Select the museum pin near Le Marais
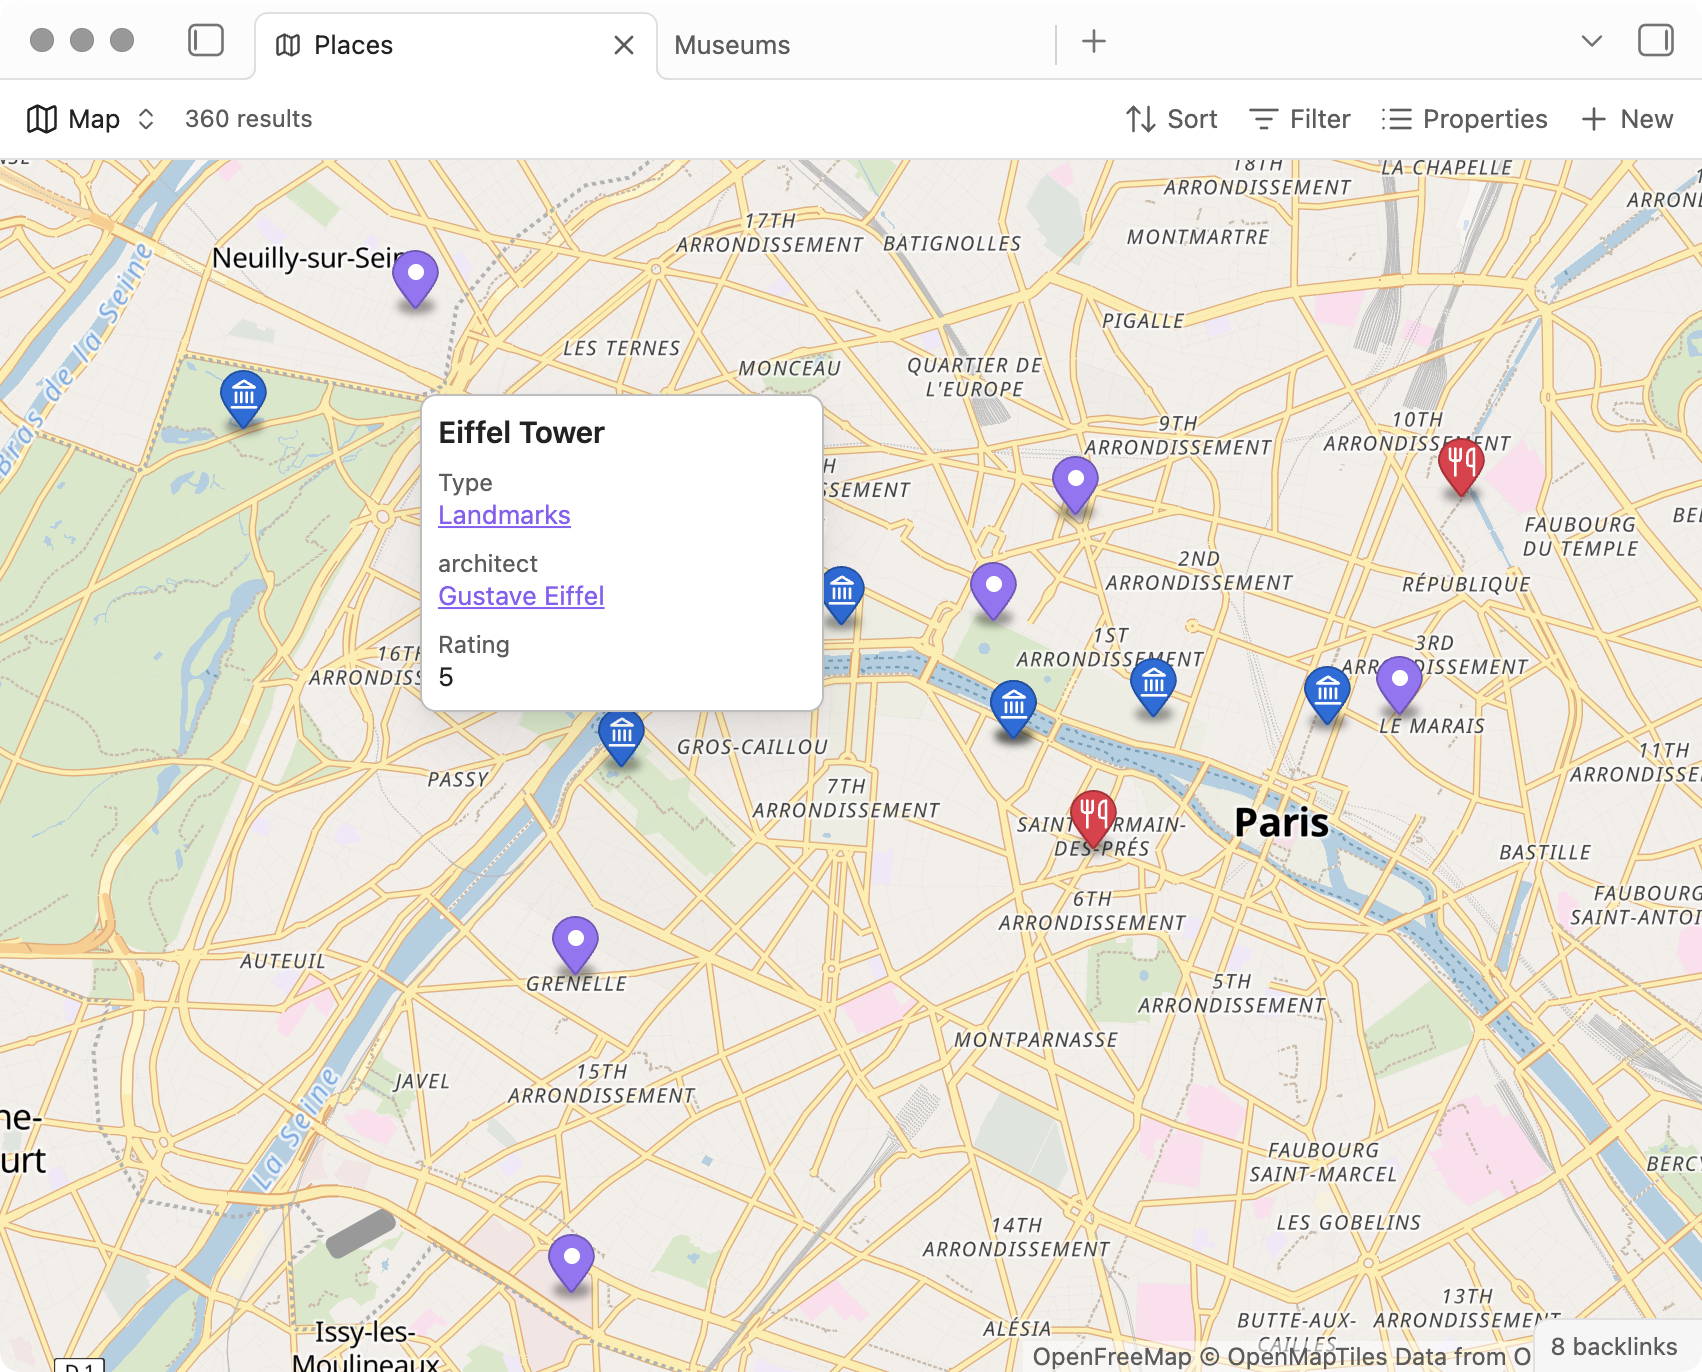The height and width of the screenshot is (1372, 1702). point(1327,688)
